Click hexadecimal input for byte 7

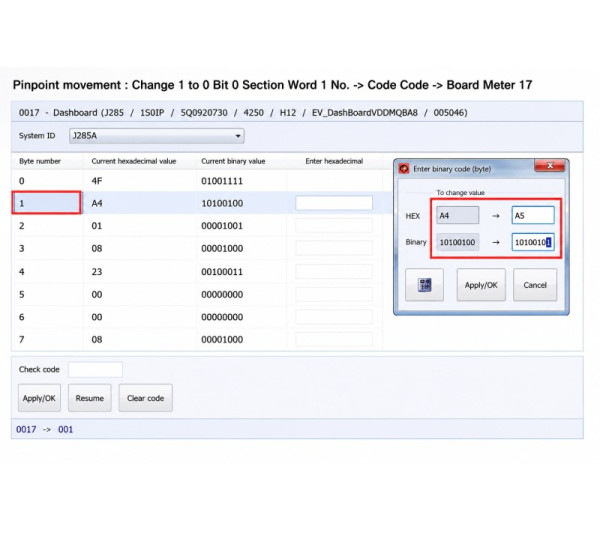coord(334,339)
